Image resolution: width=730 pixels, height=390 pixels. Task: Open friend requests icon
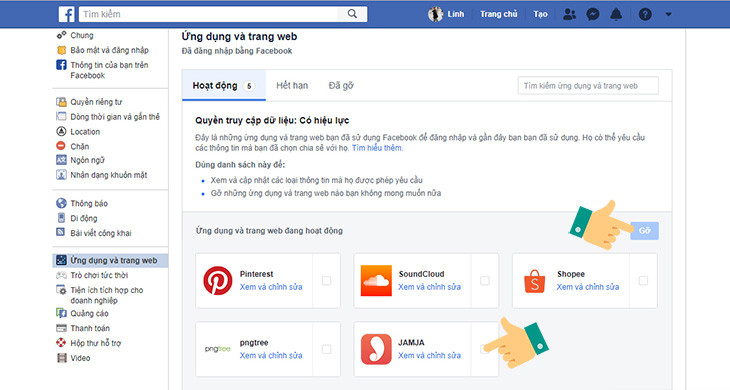[569, 14]
